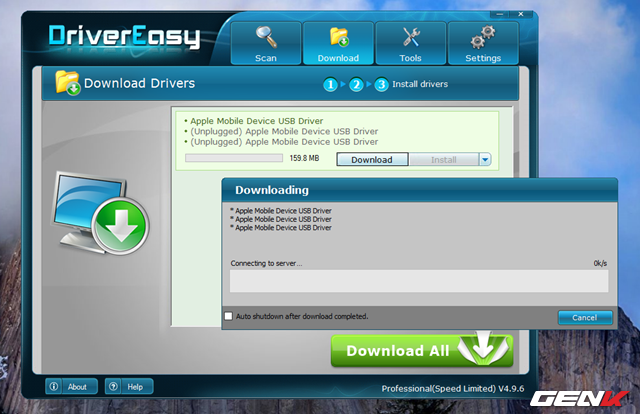Select step 2 circle indicator
The width and height of the screenshot is (640, 414).
click(356, 84)
